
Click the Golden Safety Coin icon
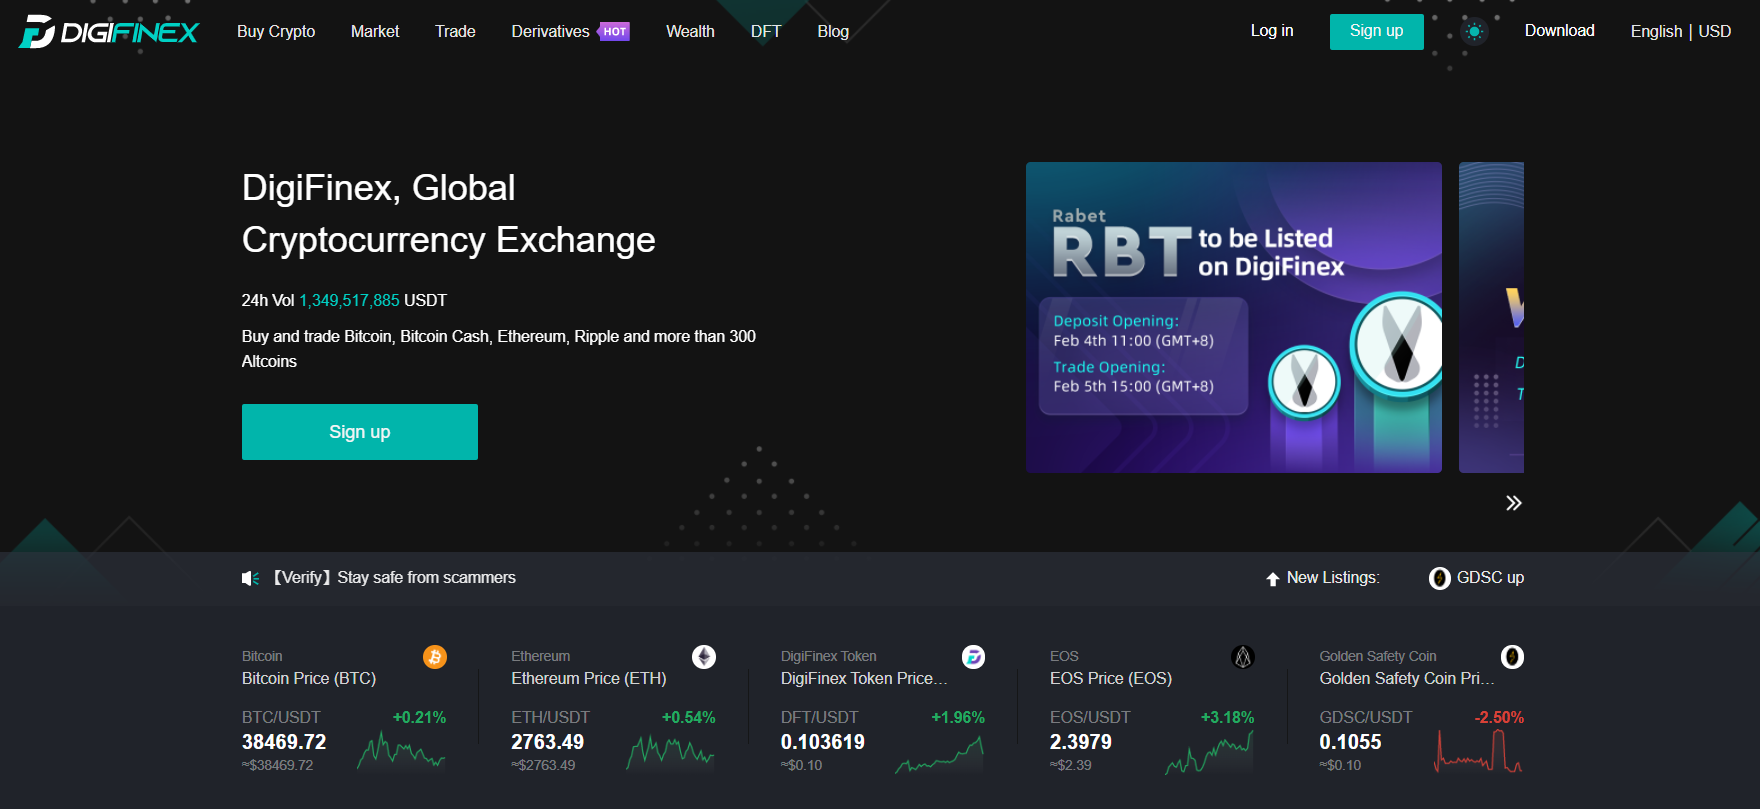click(1512, 657)
